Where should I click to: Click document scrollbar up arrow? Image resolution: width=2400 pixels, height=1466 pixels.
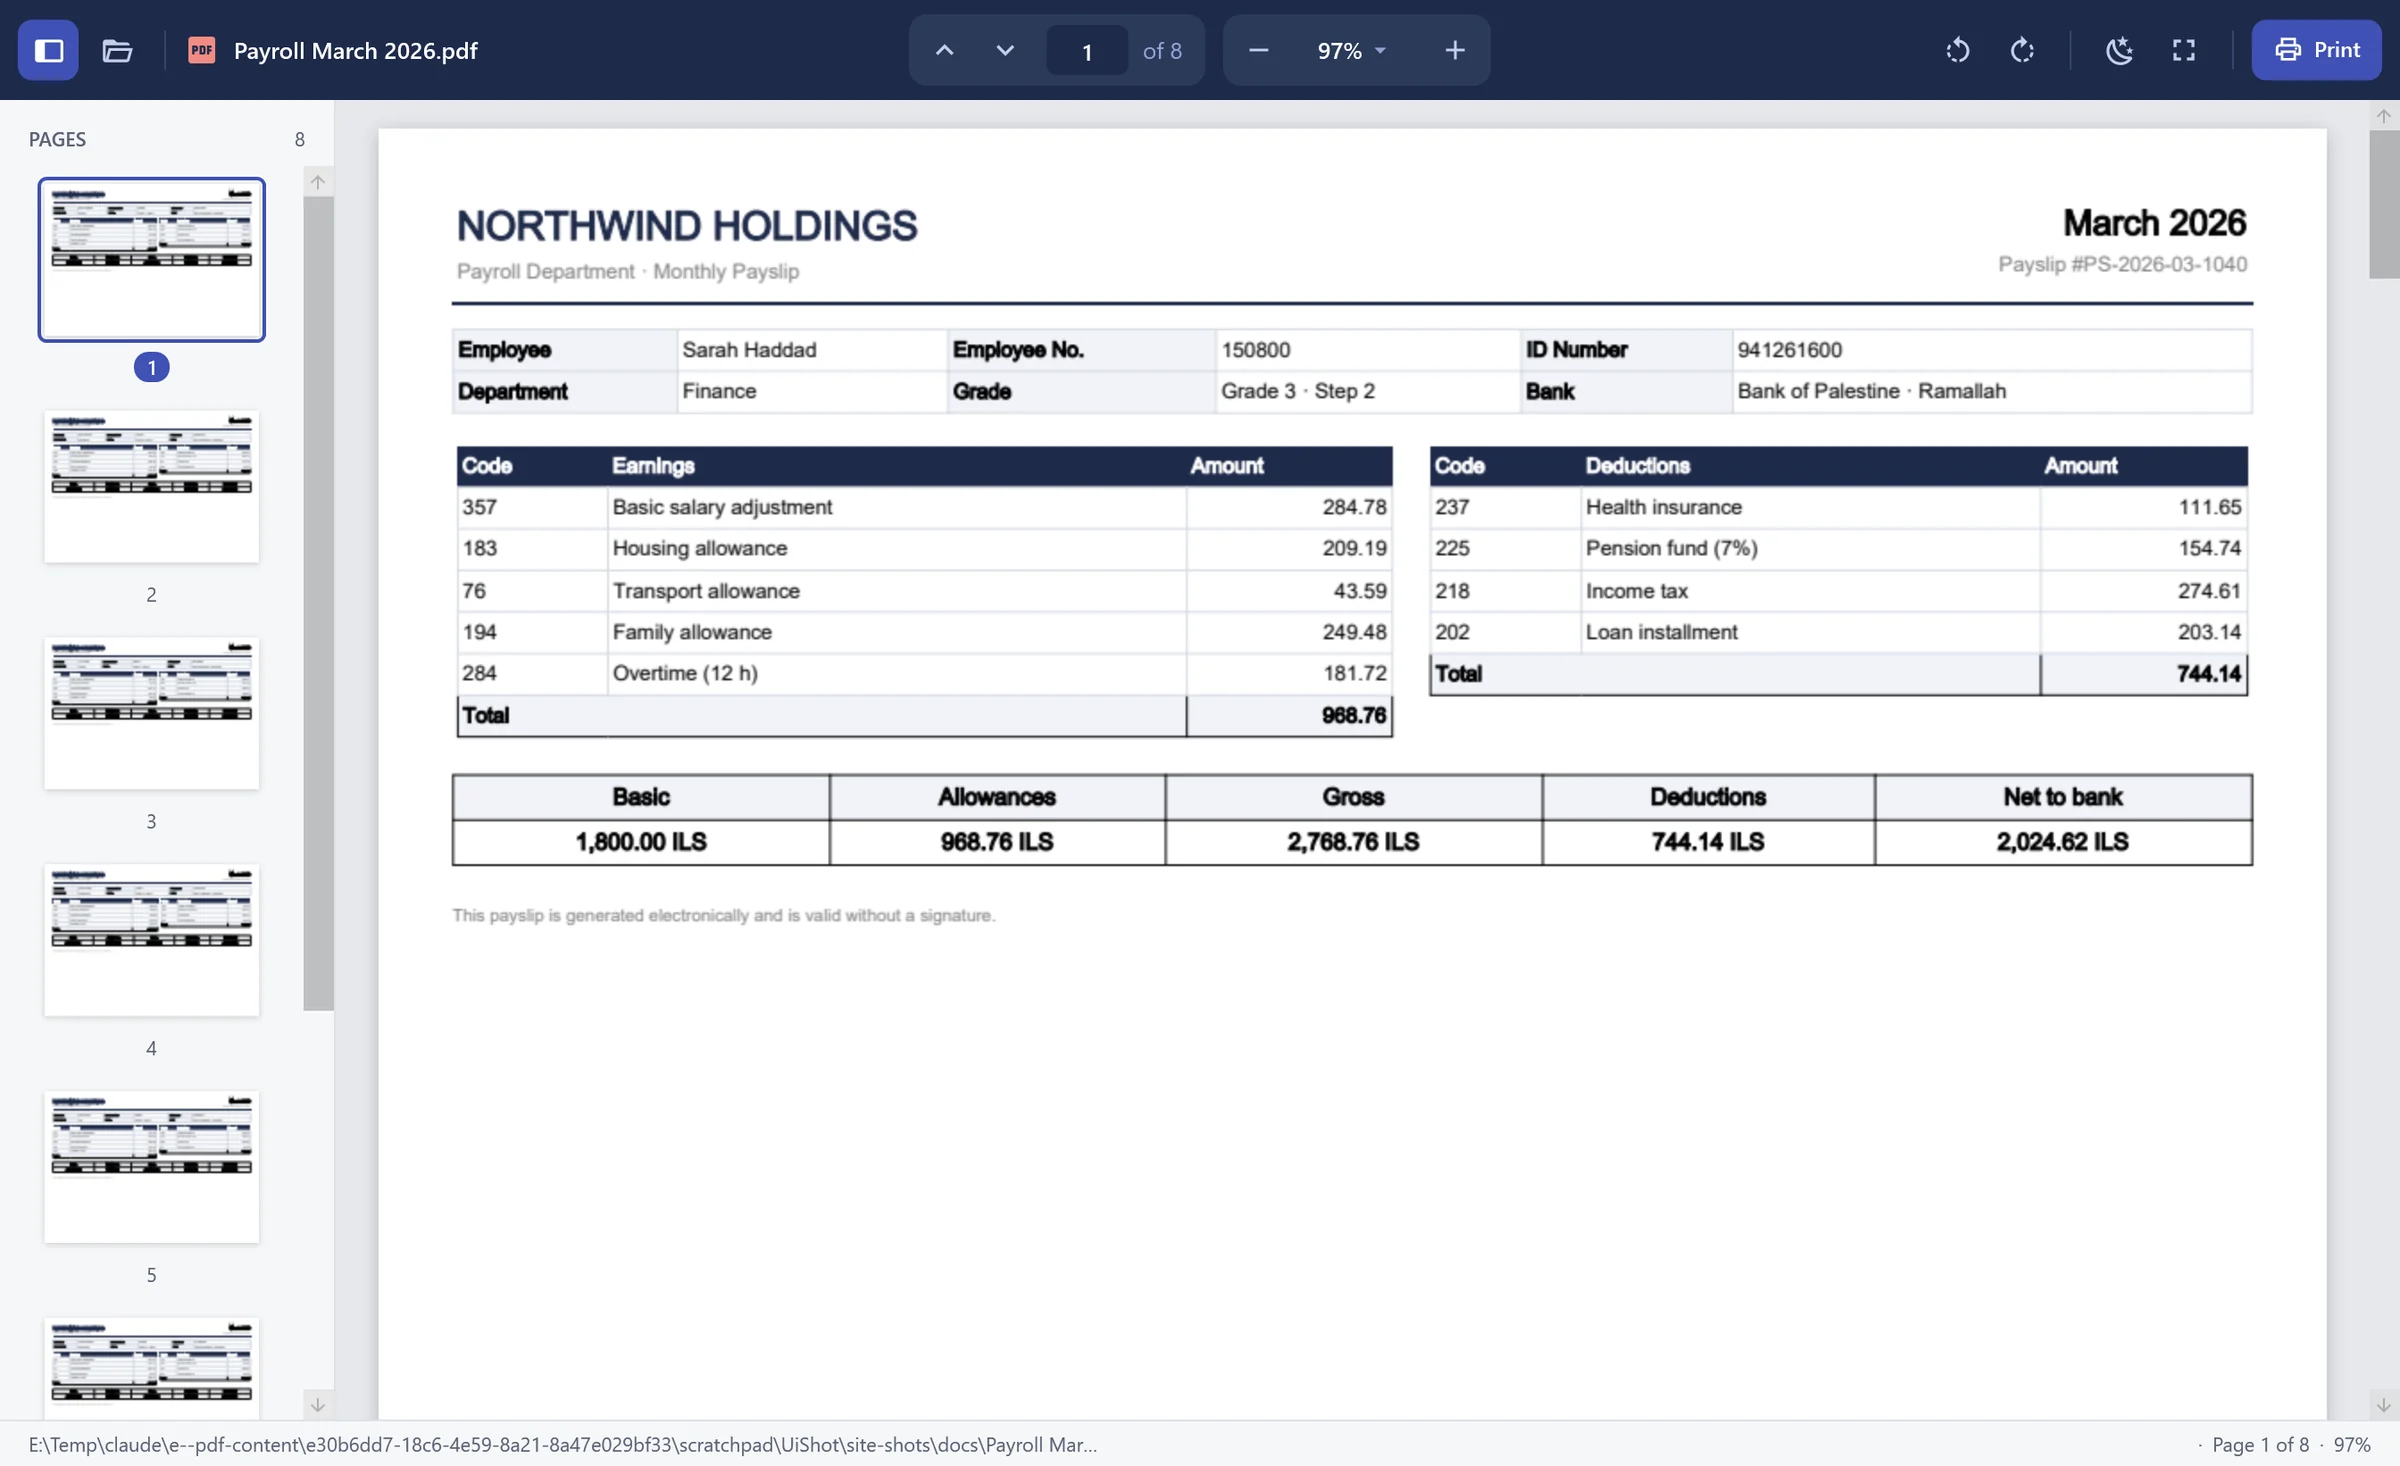point(2384,116)
